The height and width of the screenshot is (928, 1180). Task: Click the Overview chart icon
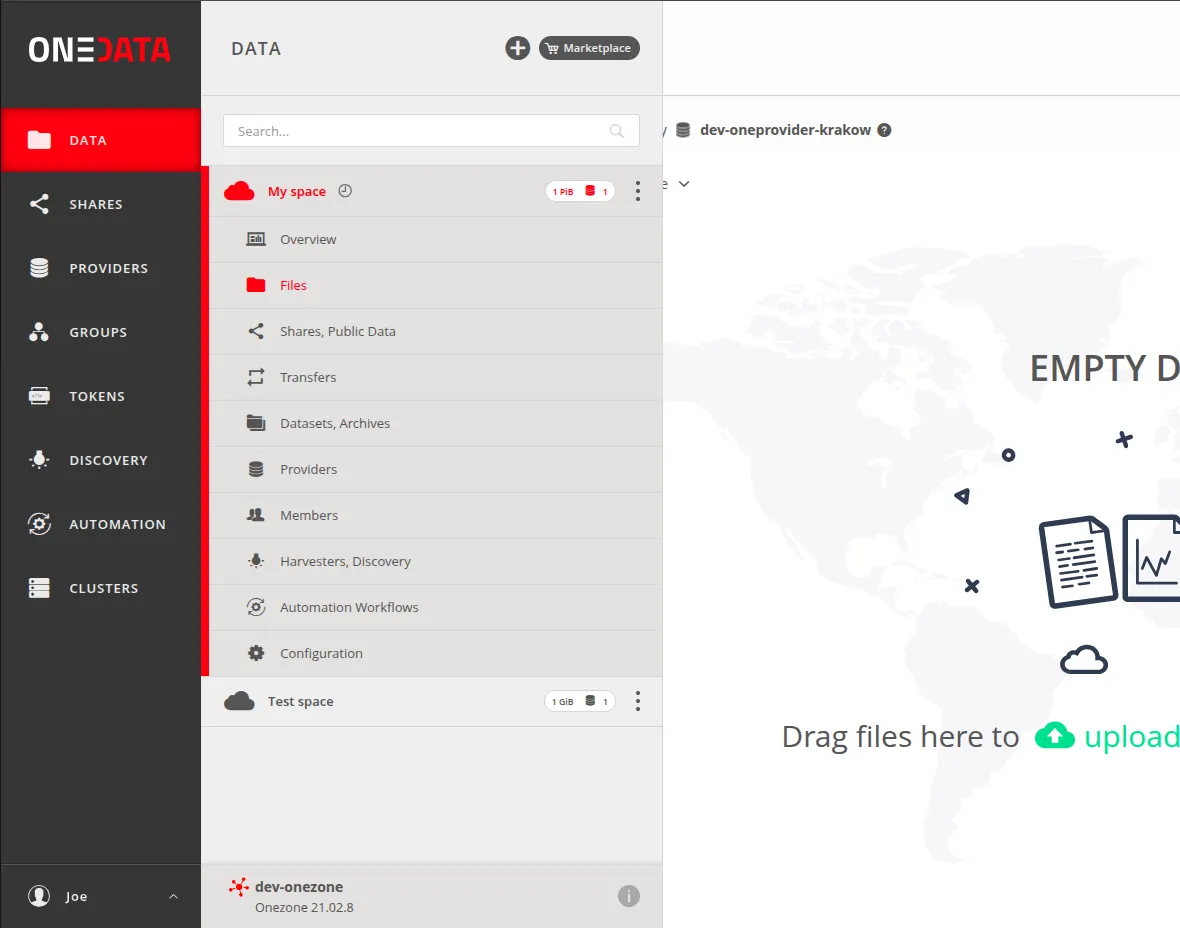pyautogui.click(x=256, y=239)
